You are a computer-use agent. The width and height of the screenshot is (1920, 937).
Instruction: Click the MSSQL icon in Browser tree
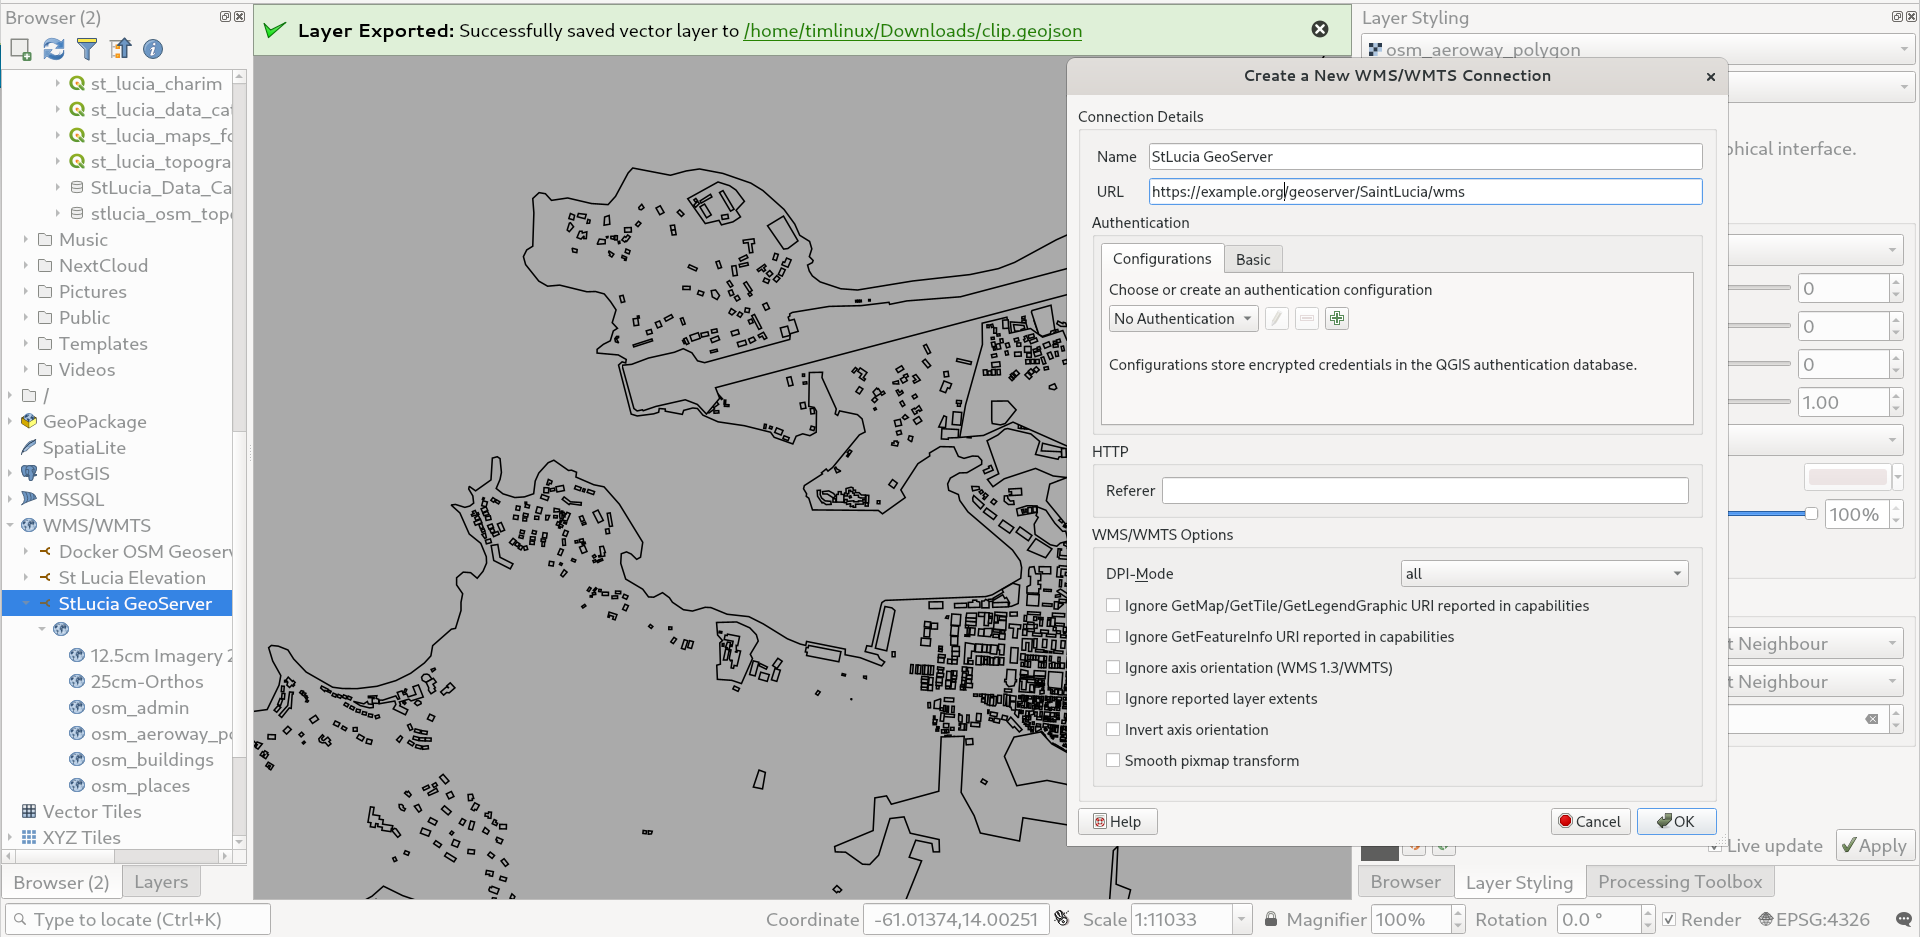29,499
